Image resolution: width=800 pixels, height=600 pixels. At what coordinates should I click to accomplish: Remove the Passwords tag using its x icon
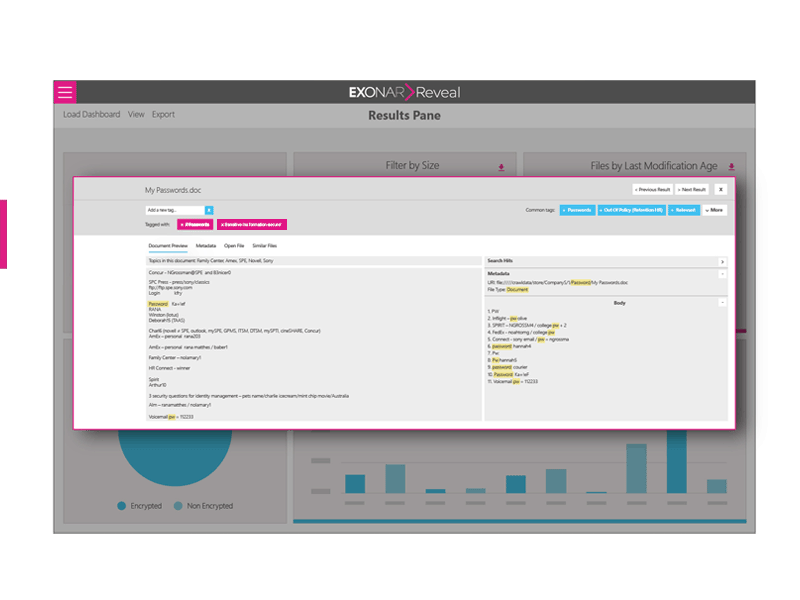pyautogui.click(x=180, y=224)
